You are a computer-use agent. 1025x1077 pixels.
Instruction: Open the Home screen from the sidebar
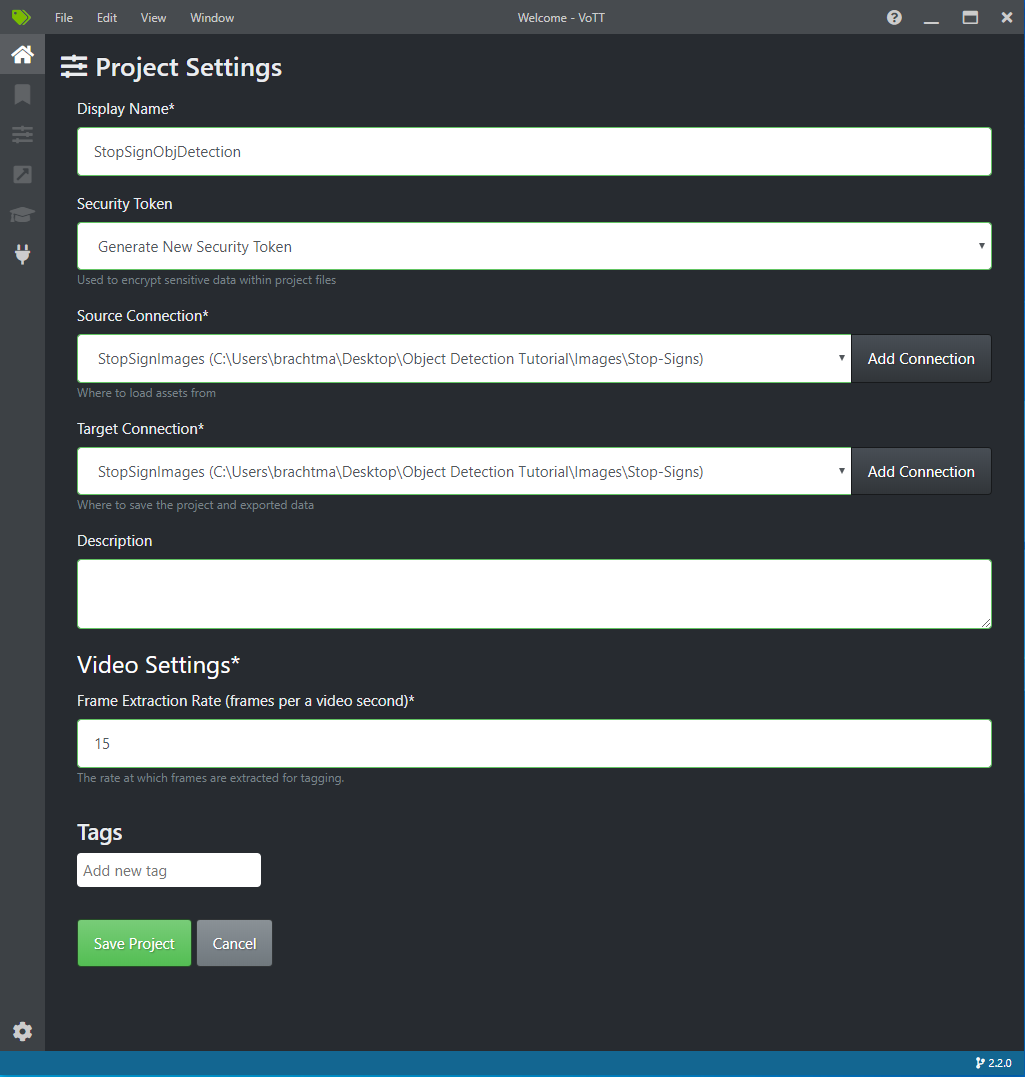pos(22,54)
